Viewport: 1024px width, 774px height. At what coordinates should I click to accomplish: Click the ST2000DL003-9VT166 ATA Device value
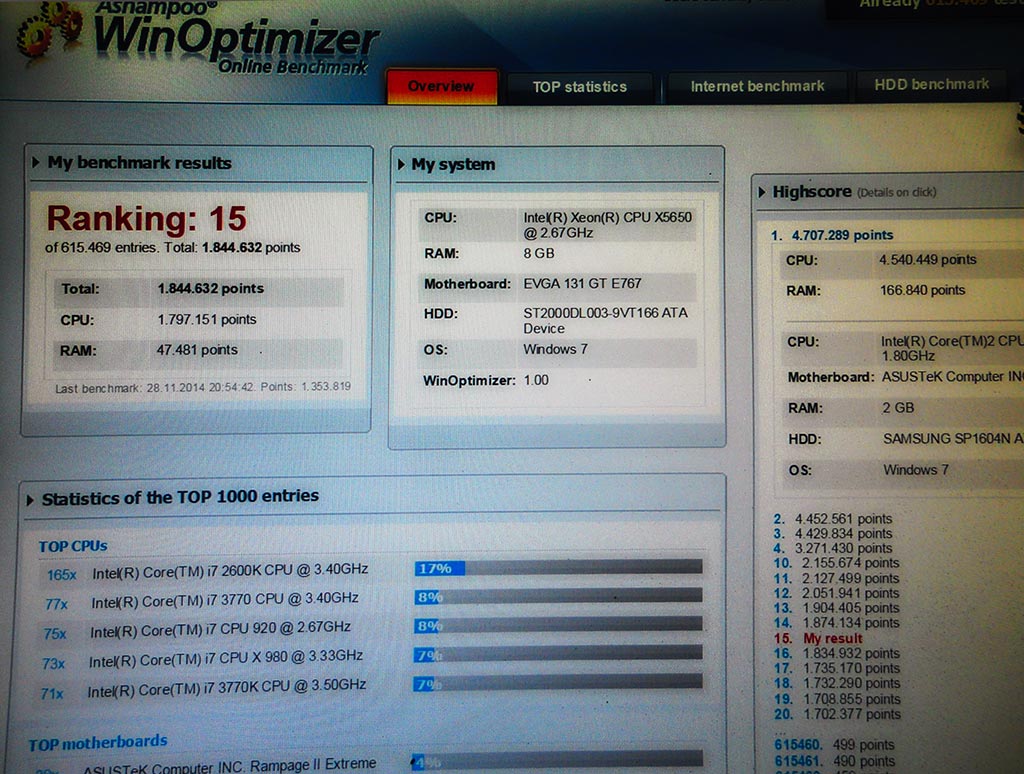pos(605,321)
